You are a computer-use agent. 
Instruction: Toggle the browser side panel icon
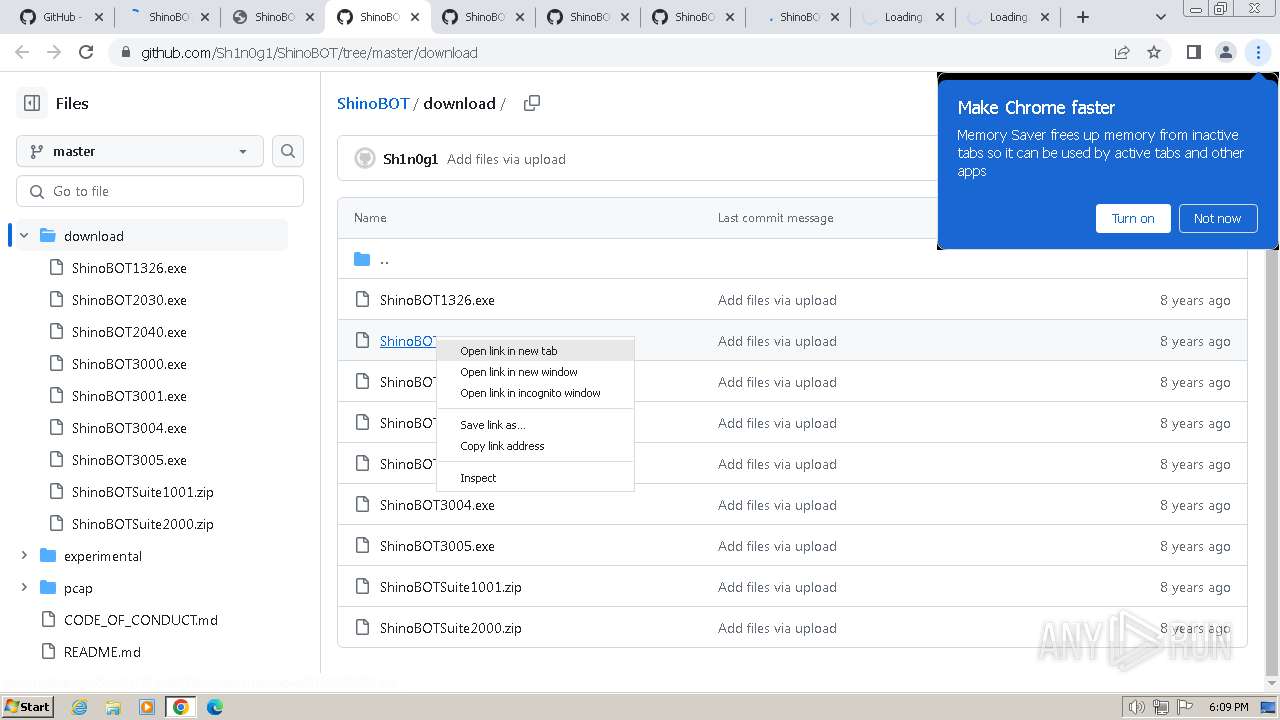1193,52
